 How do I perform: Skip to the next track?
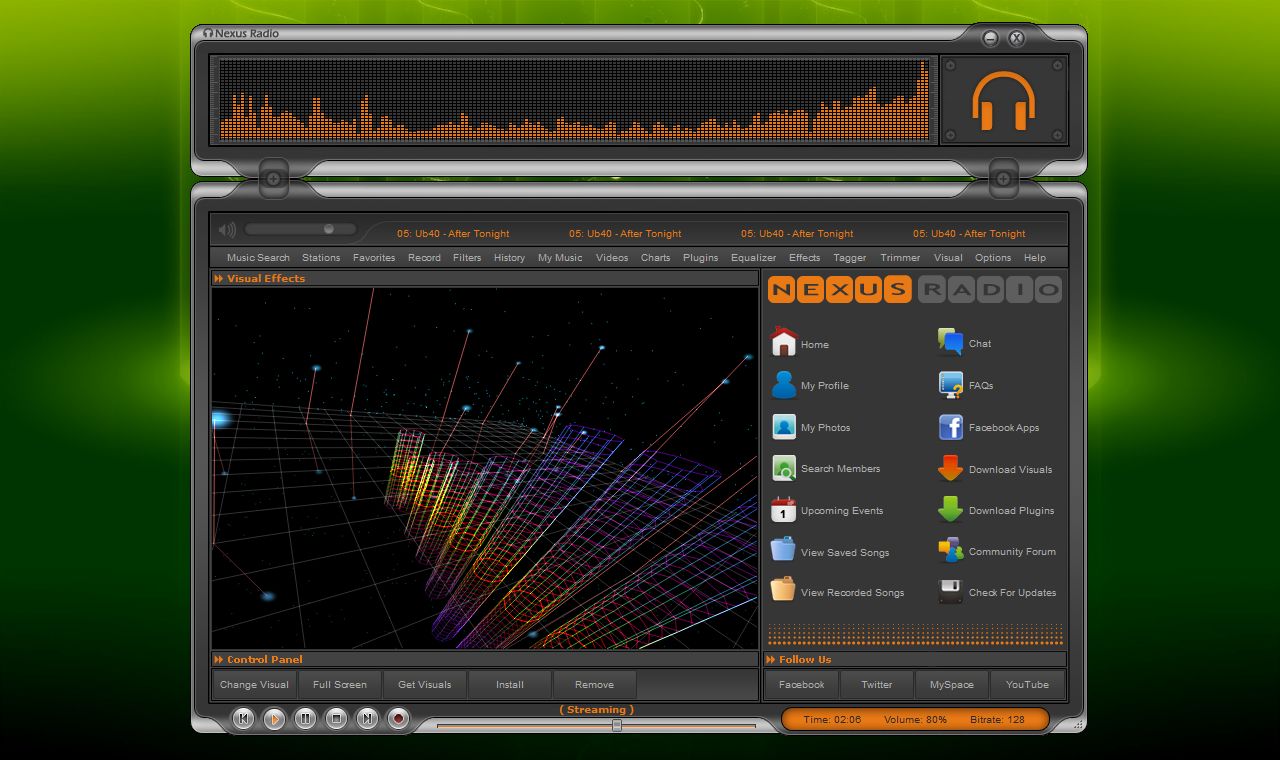[368, 718]
